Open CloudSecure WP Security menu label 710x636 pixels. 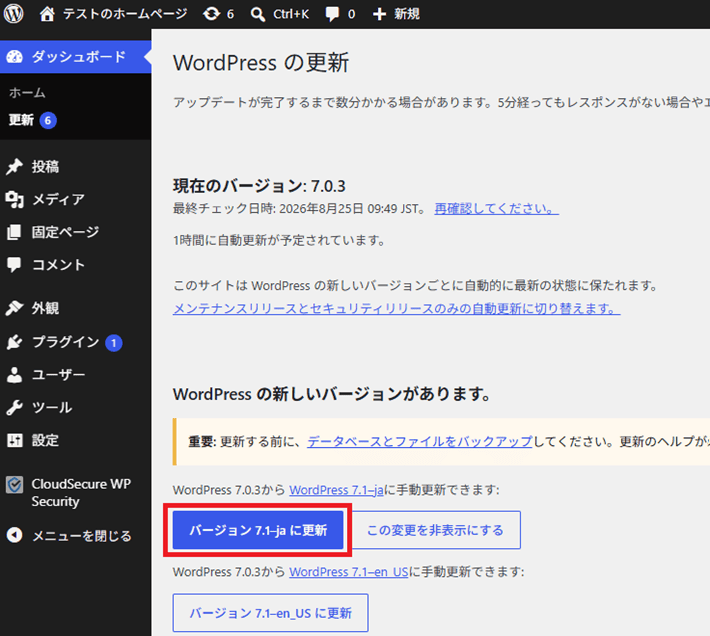(x=81, y=493)
